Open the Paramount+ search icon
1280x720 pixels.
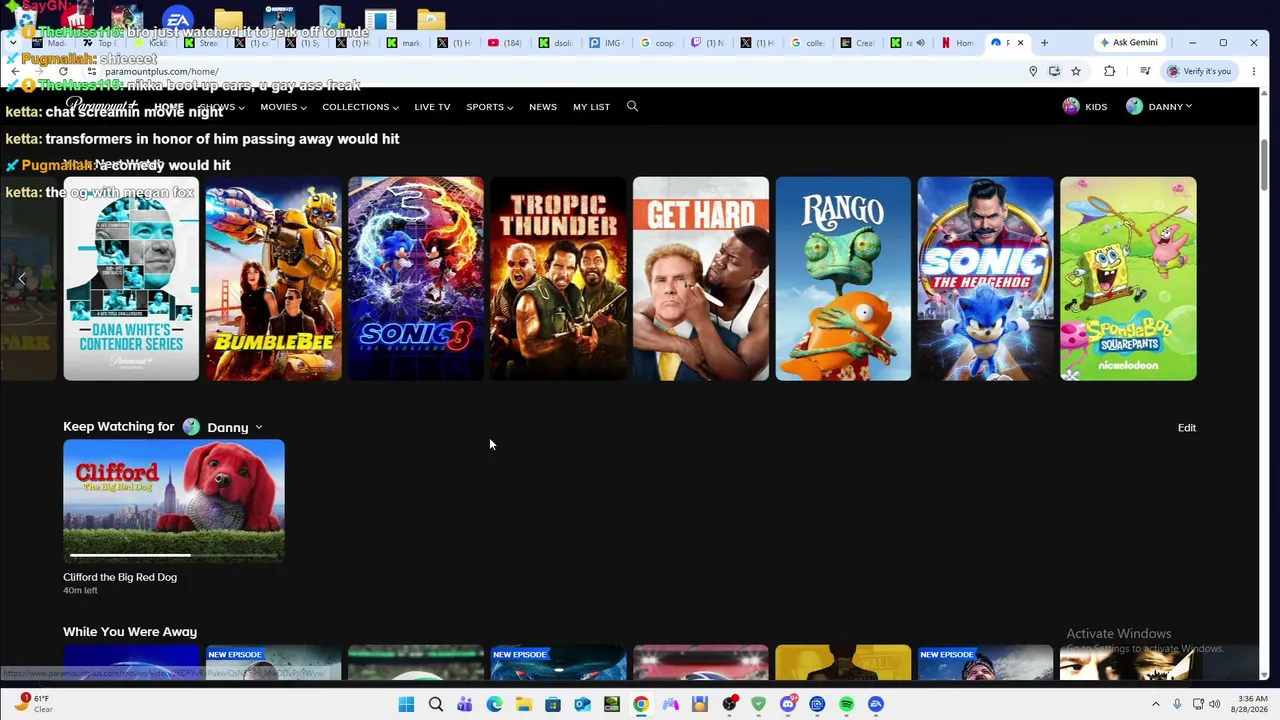632,106
